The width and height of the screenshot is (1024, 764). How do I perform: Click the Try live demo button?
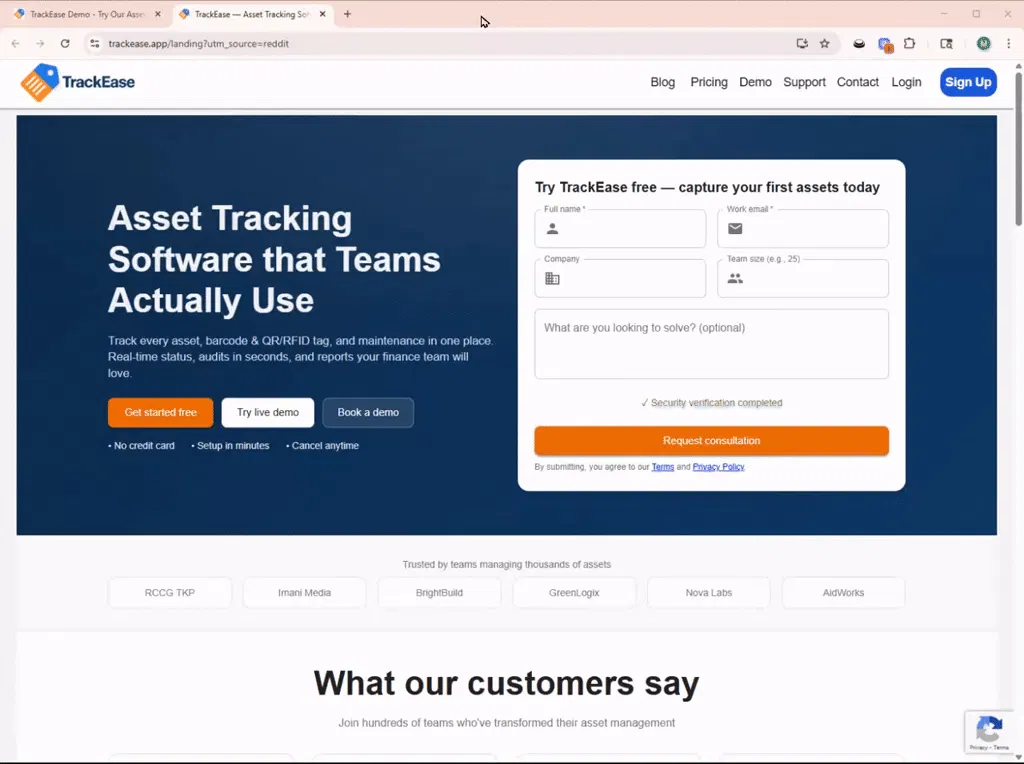(268, 413)
